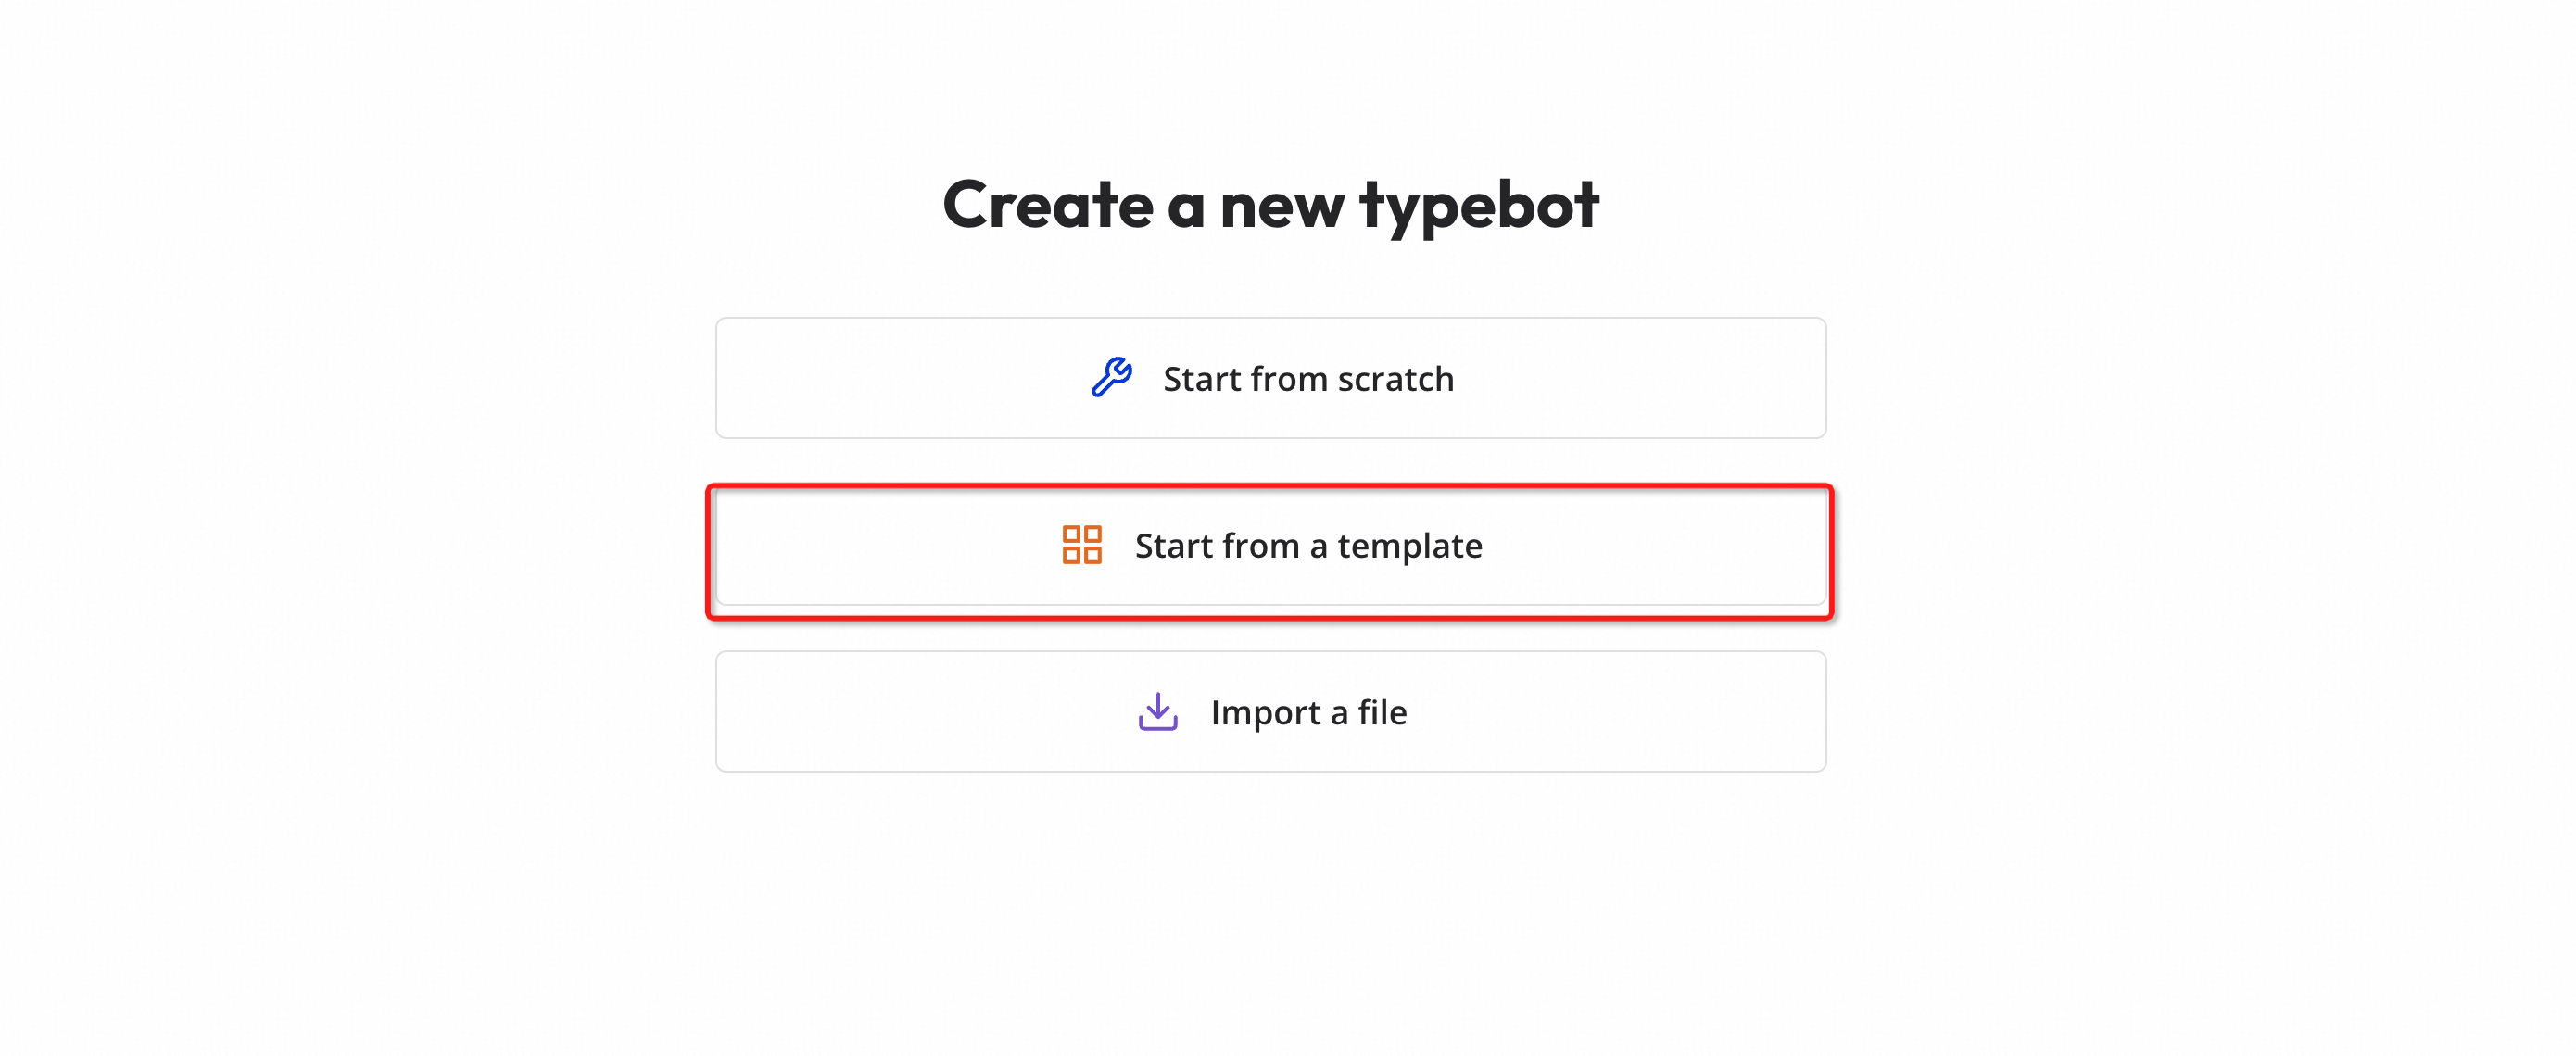The height and width of the screenshot is (1056, 2576).
Task: Open the template gallery via its button
Action: (x=1270, y=546)
